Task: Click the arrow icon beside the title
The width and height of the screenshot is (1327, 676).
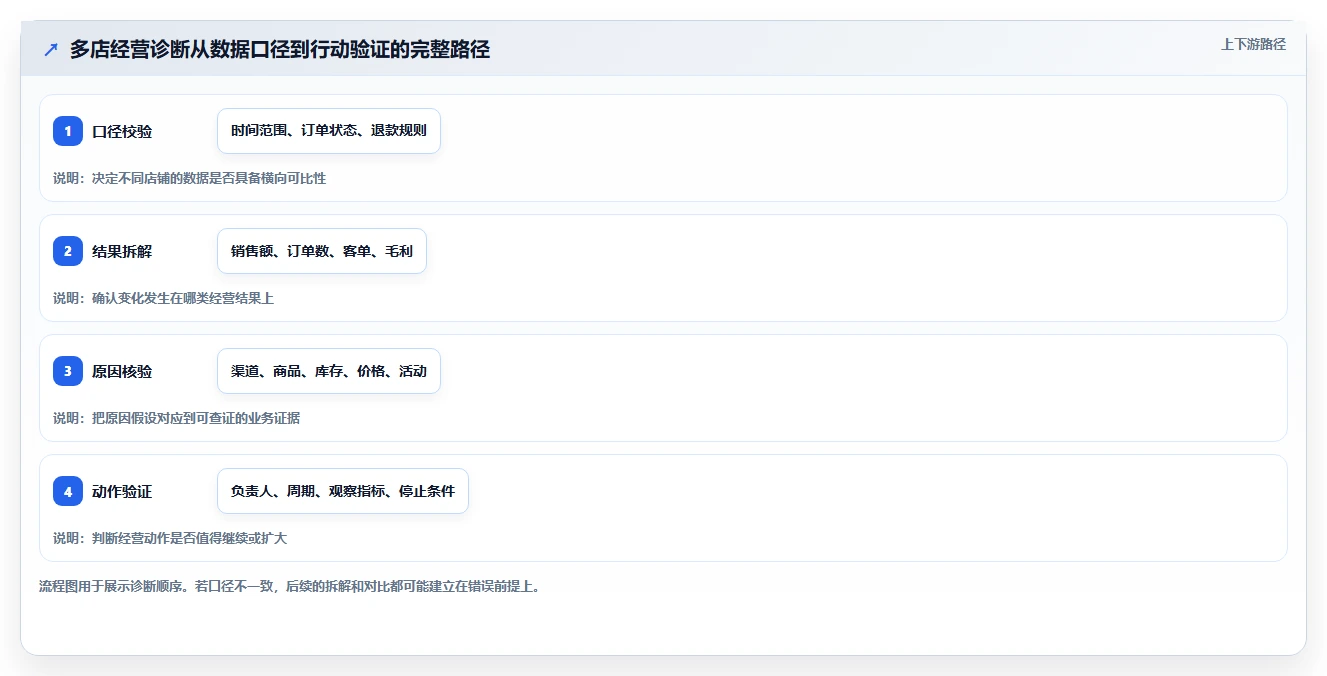Action: click(51, 49)
